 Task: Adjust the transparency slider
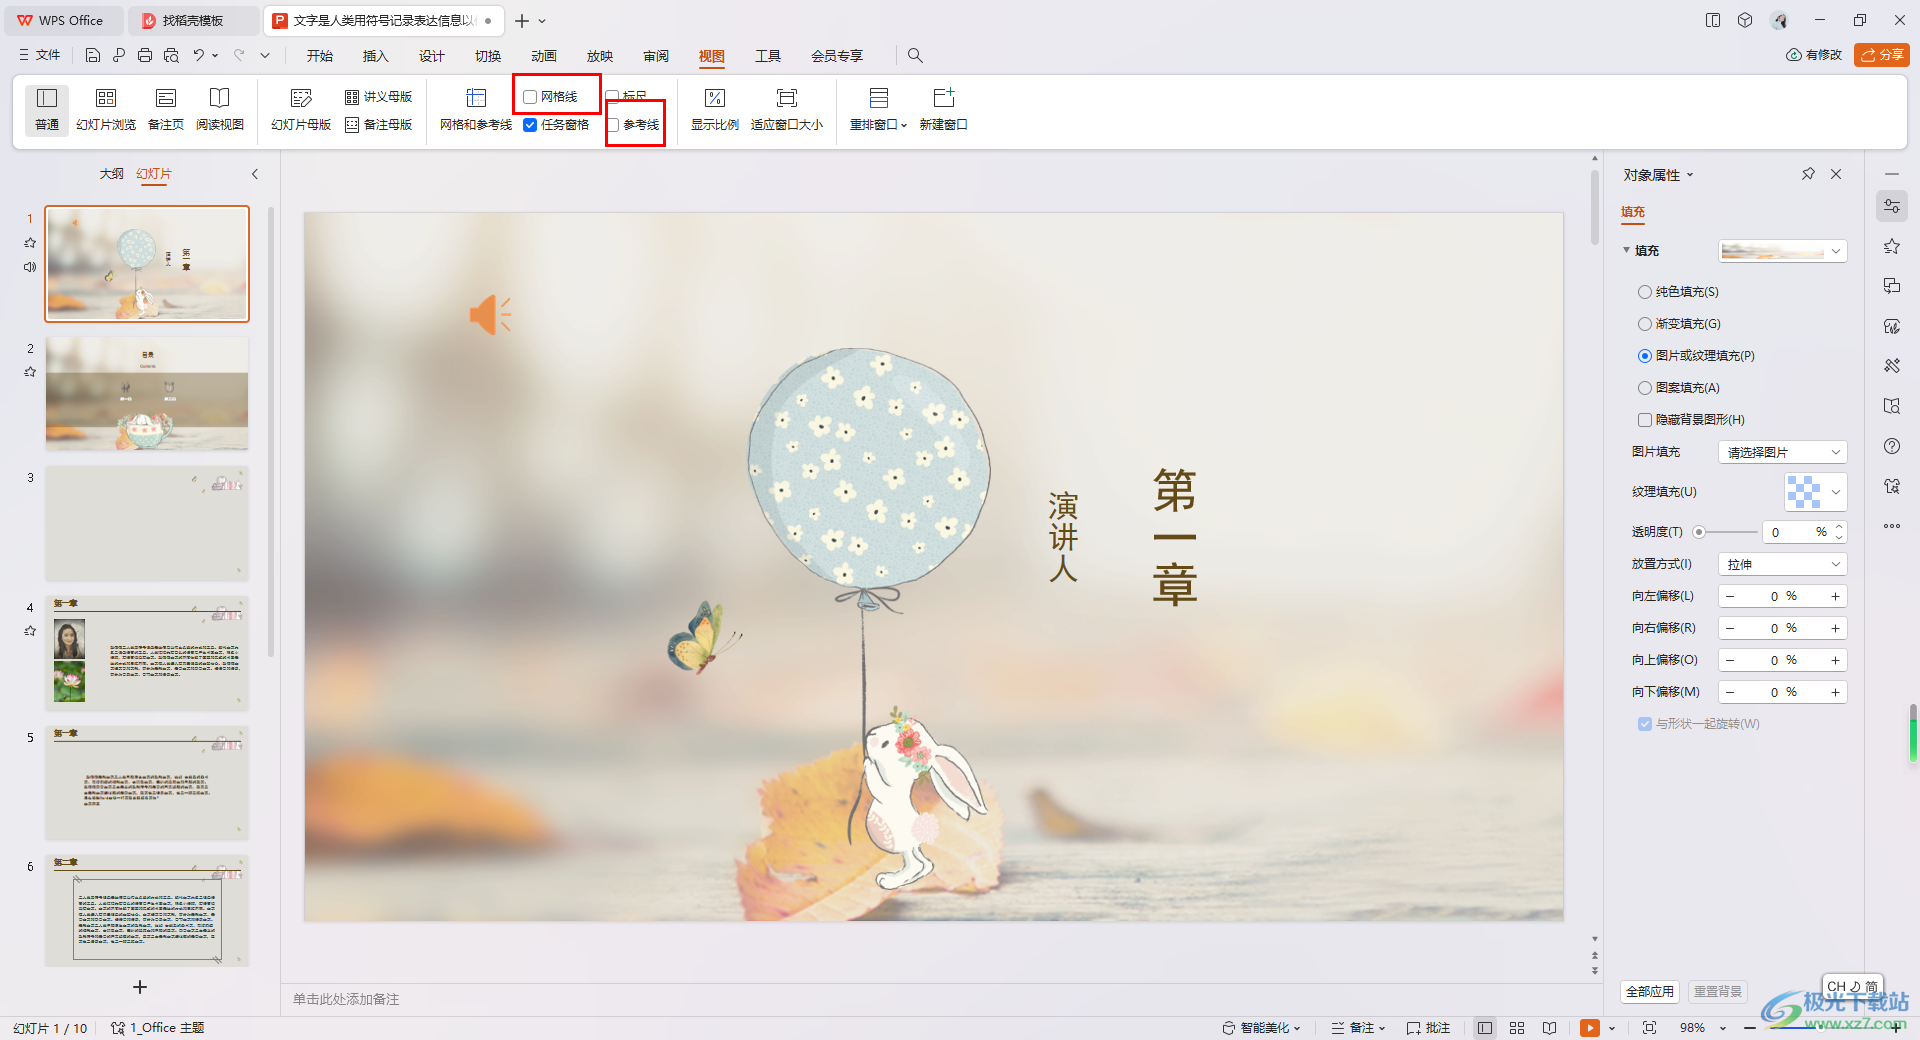point(1699,532)
